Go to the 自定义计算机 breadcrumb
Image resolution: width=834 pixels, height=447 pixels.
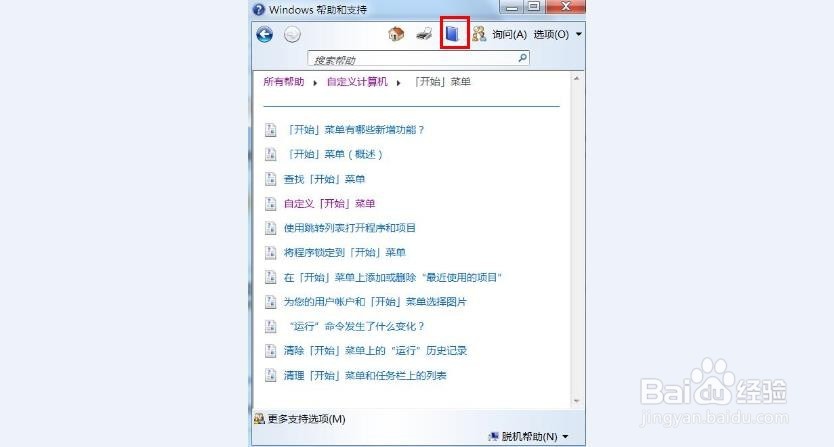(357, 81)
